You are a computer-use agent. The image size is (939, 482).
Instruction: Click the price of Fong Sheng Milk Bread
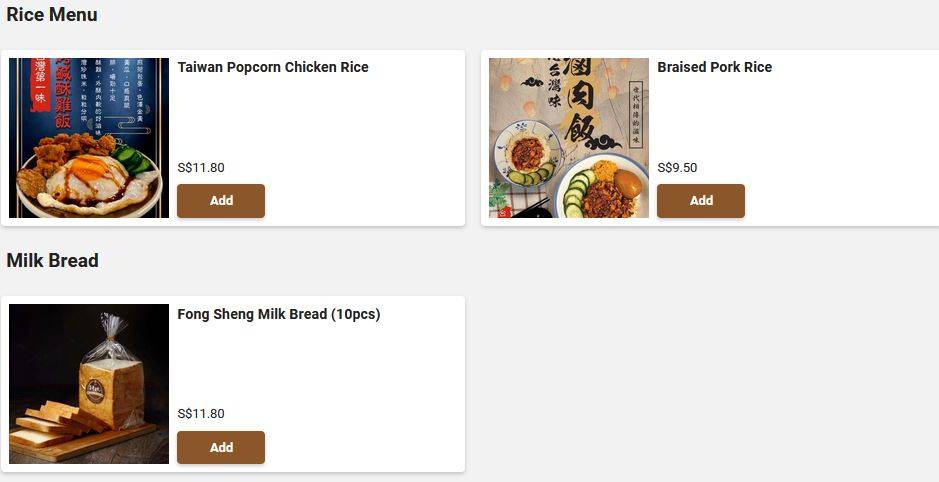point(201,414)
